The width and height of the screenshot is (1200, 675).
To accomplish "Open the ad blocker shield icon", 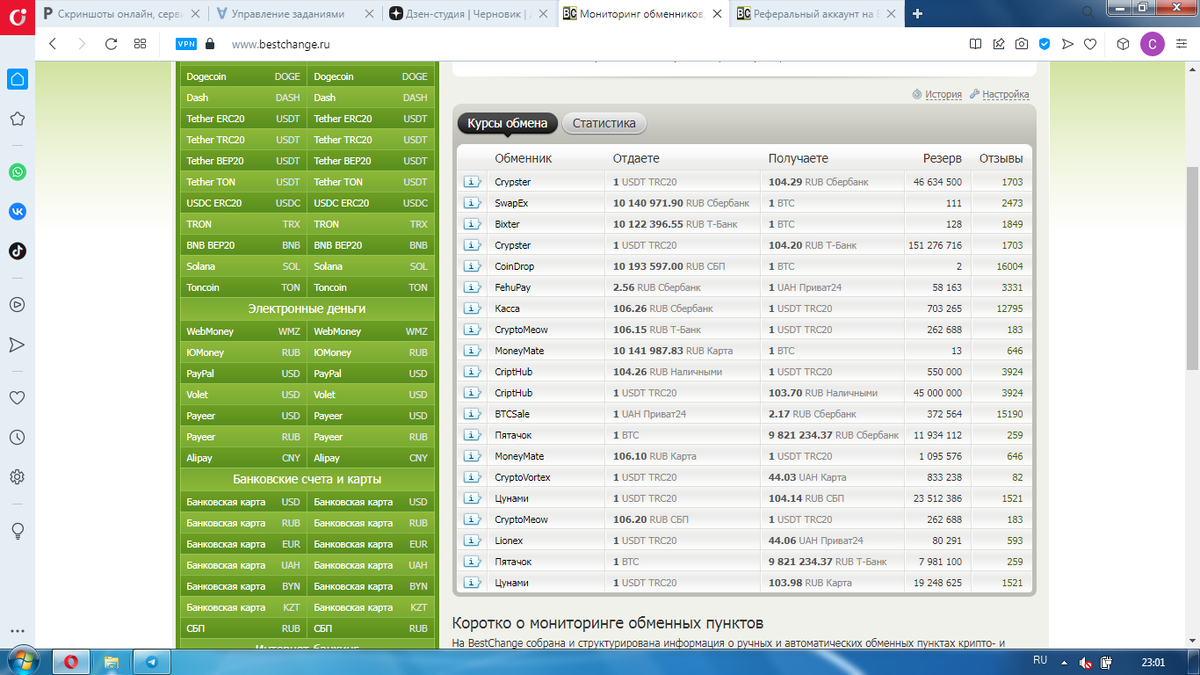I will point(1044,44).
